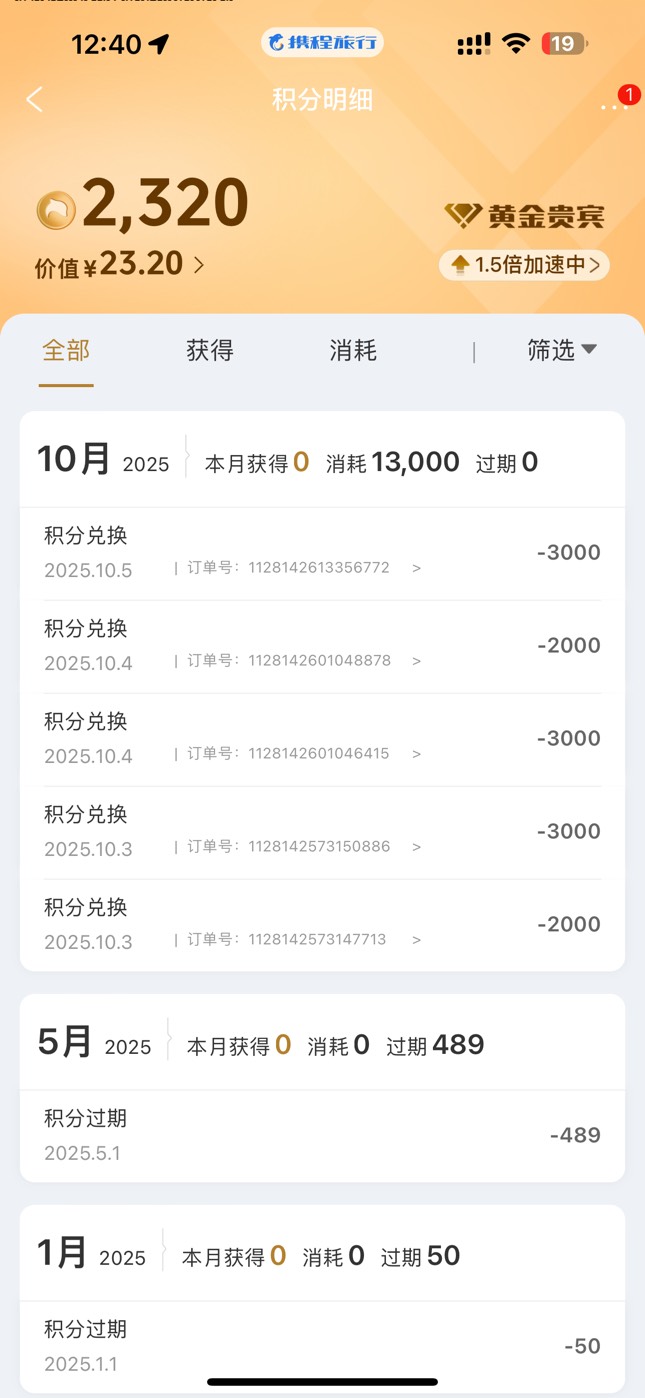645x1398 pixels.
Task: Tap the gold points coin icon
Action: tap(56, 209)
